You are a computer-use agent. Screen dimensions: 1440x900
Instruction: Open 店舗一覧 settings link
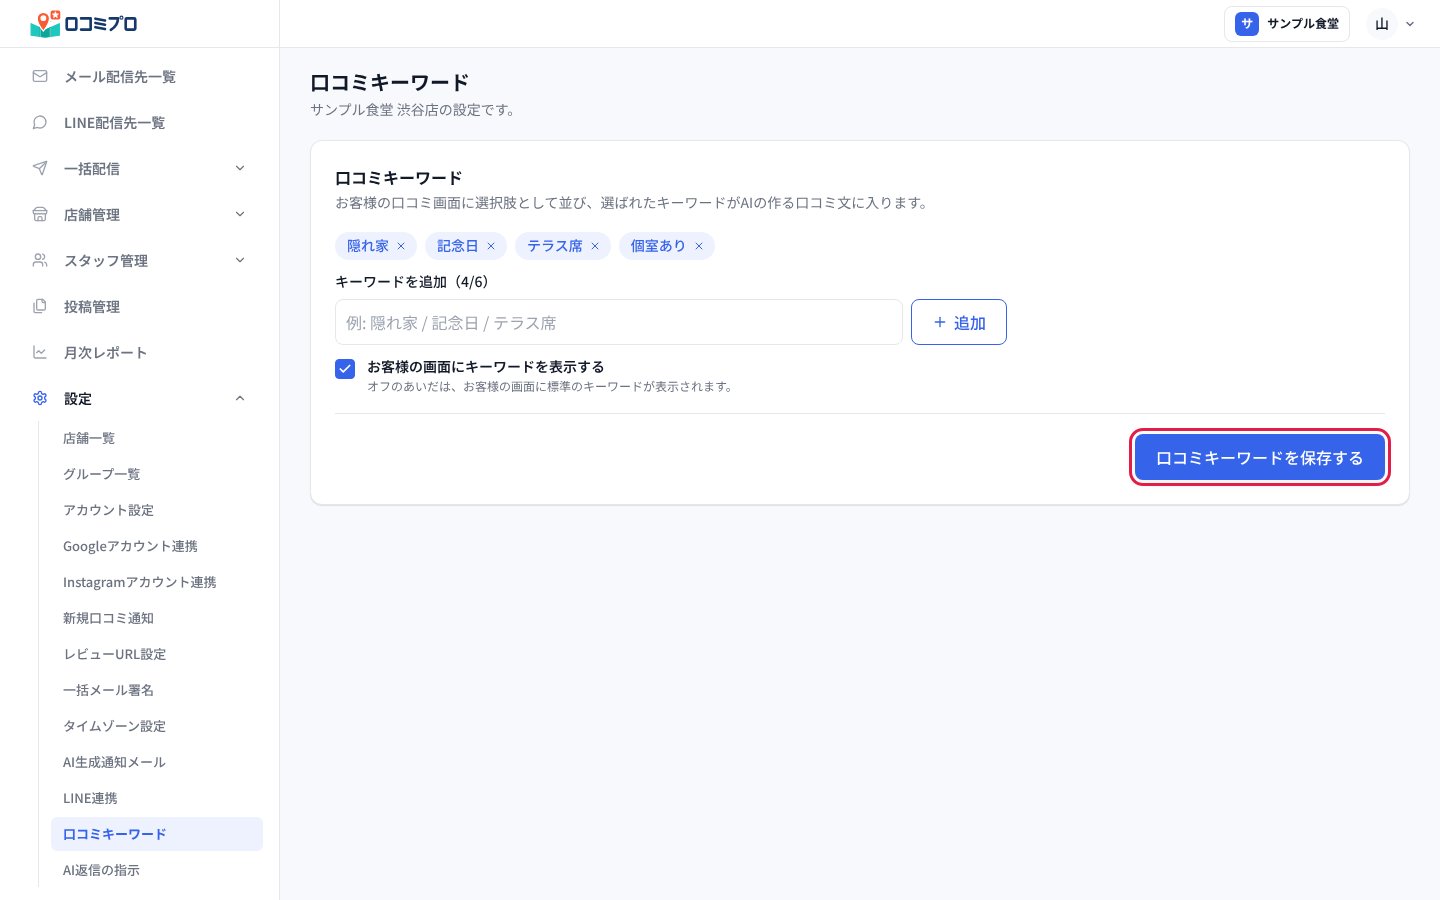(x=157, y=438)
